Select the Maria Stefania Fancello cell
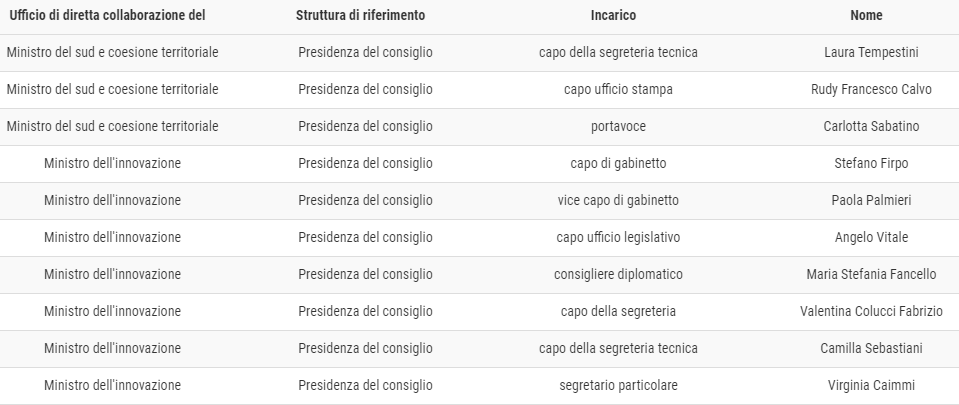 (871, 275)
